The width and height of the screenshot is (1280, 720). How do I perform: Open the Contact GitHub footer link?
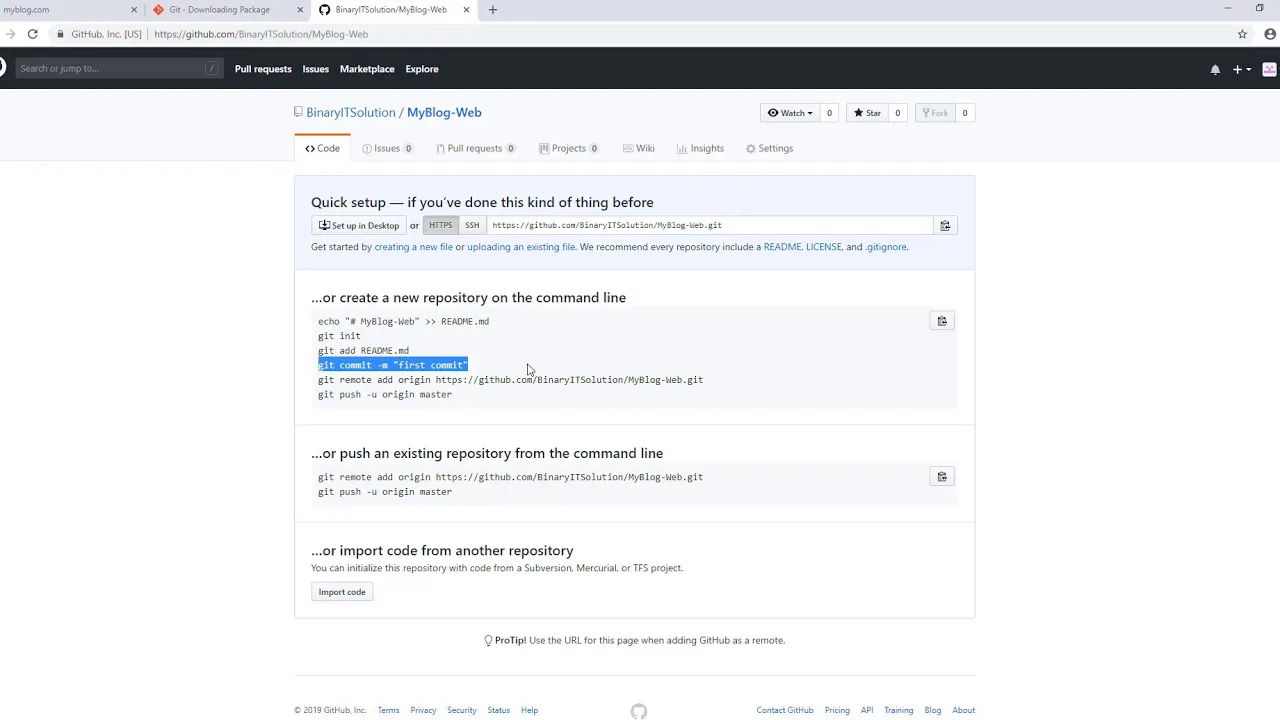click(785, 711)
